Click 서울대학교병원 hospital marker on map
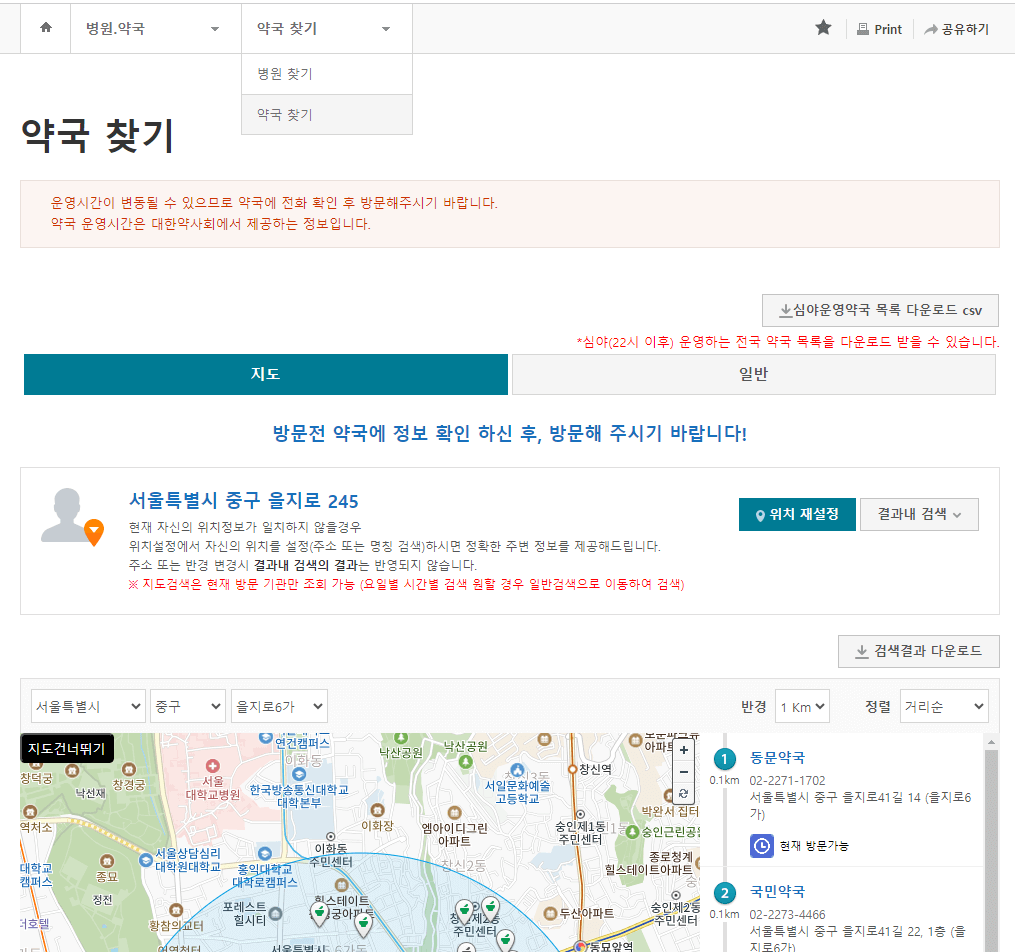This screenshot has width=1015, height=952. (x=213, y=766)
